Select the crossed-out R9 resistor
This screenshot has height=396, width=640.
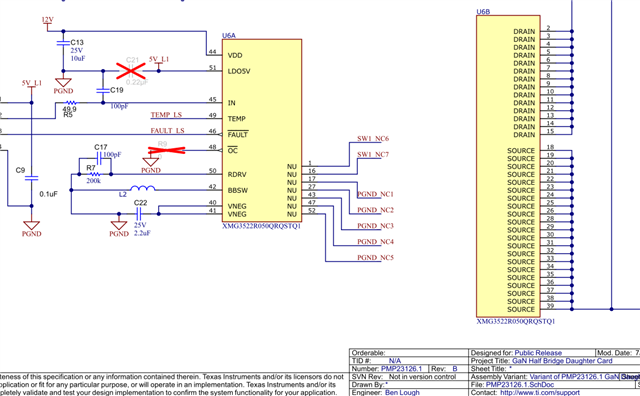[167, 150]
